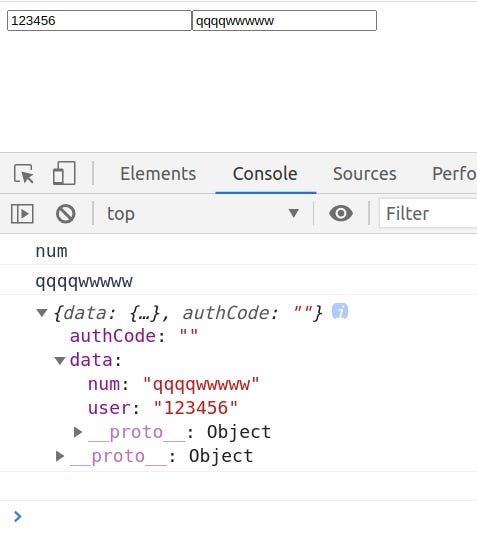Click the input field containing qqqqwwwww

(285, 21)
